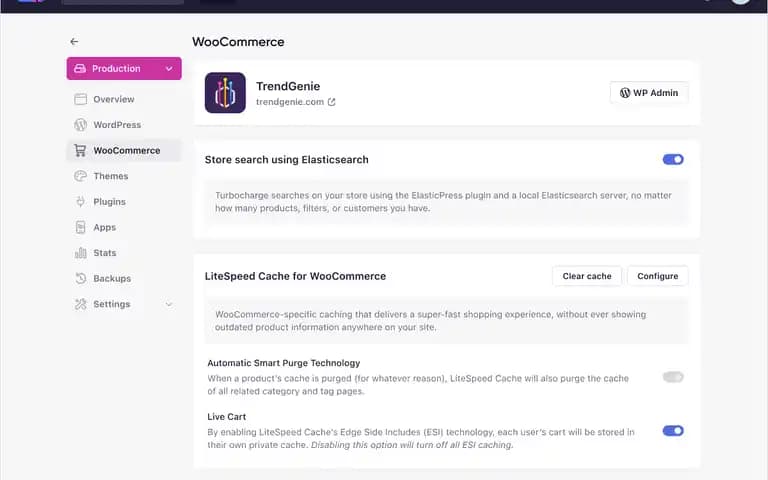Toggle Store search using Elasticsearch switch
The width and height of the screenshot is (768, 480).
pos(673,160)
